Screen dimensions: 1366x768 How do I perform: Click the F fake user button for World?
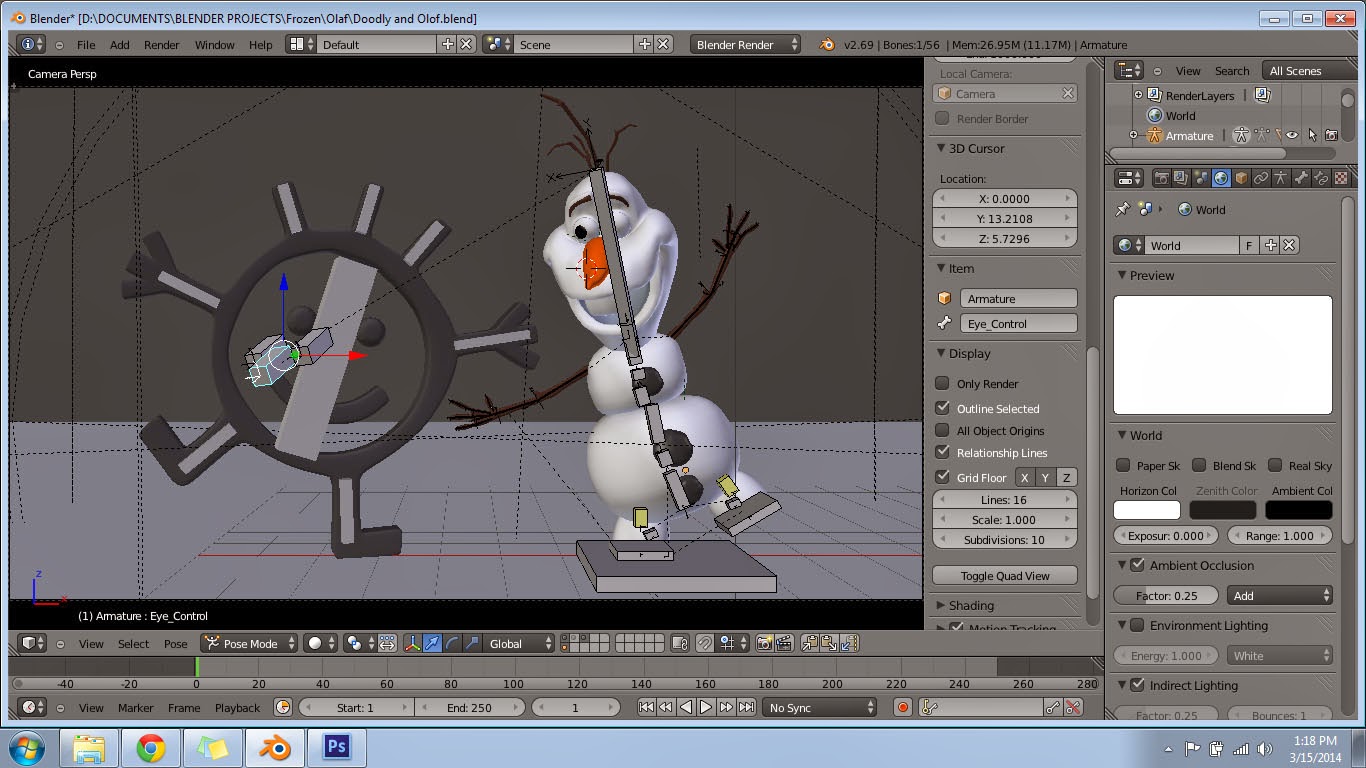coord(1249,245)
